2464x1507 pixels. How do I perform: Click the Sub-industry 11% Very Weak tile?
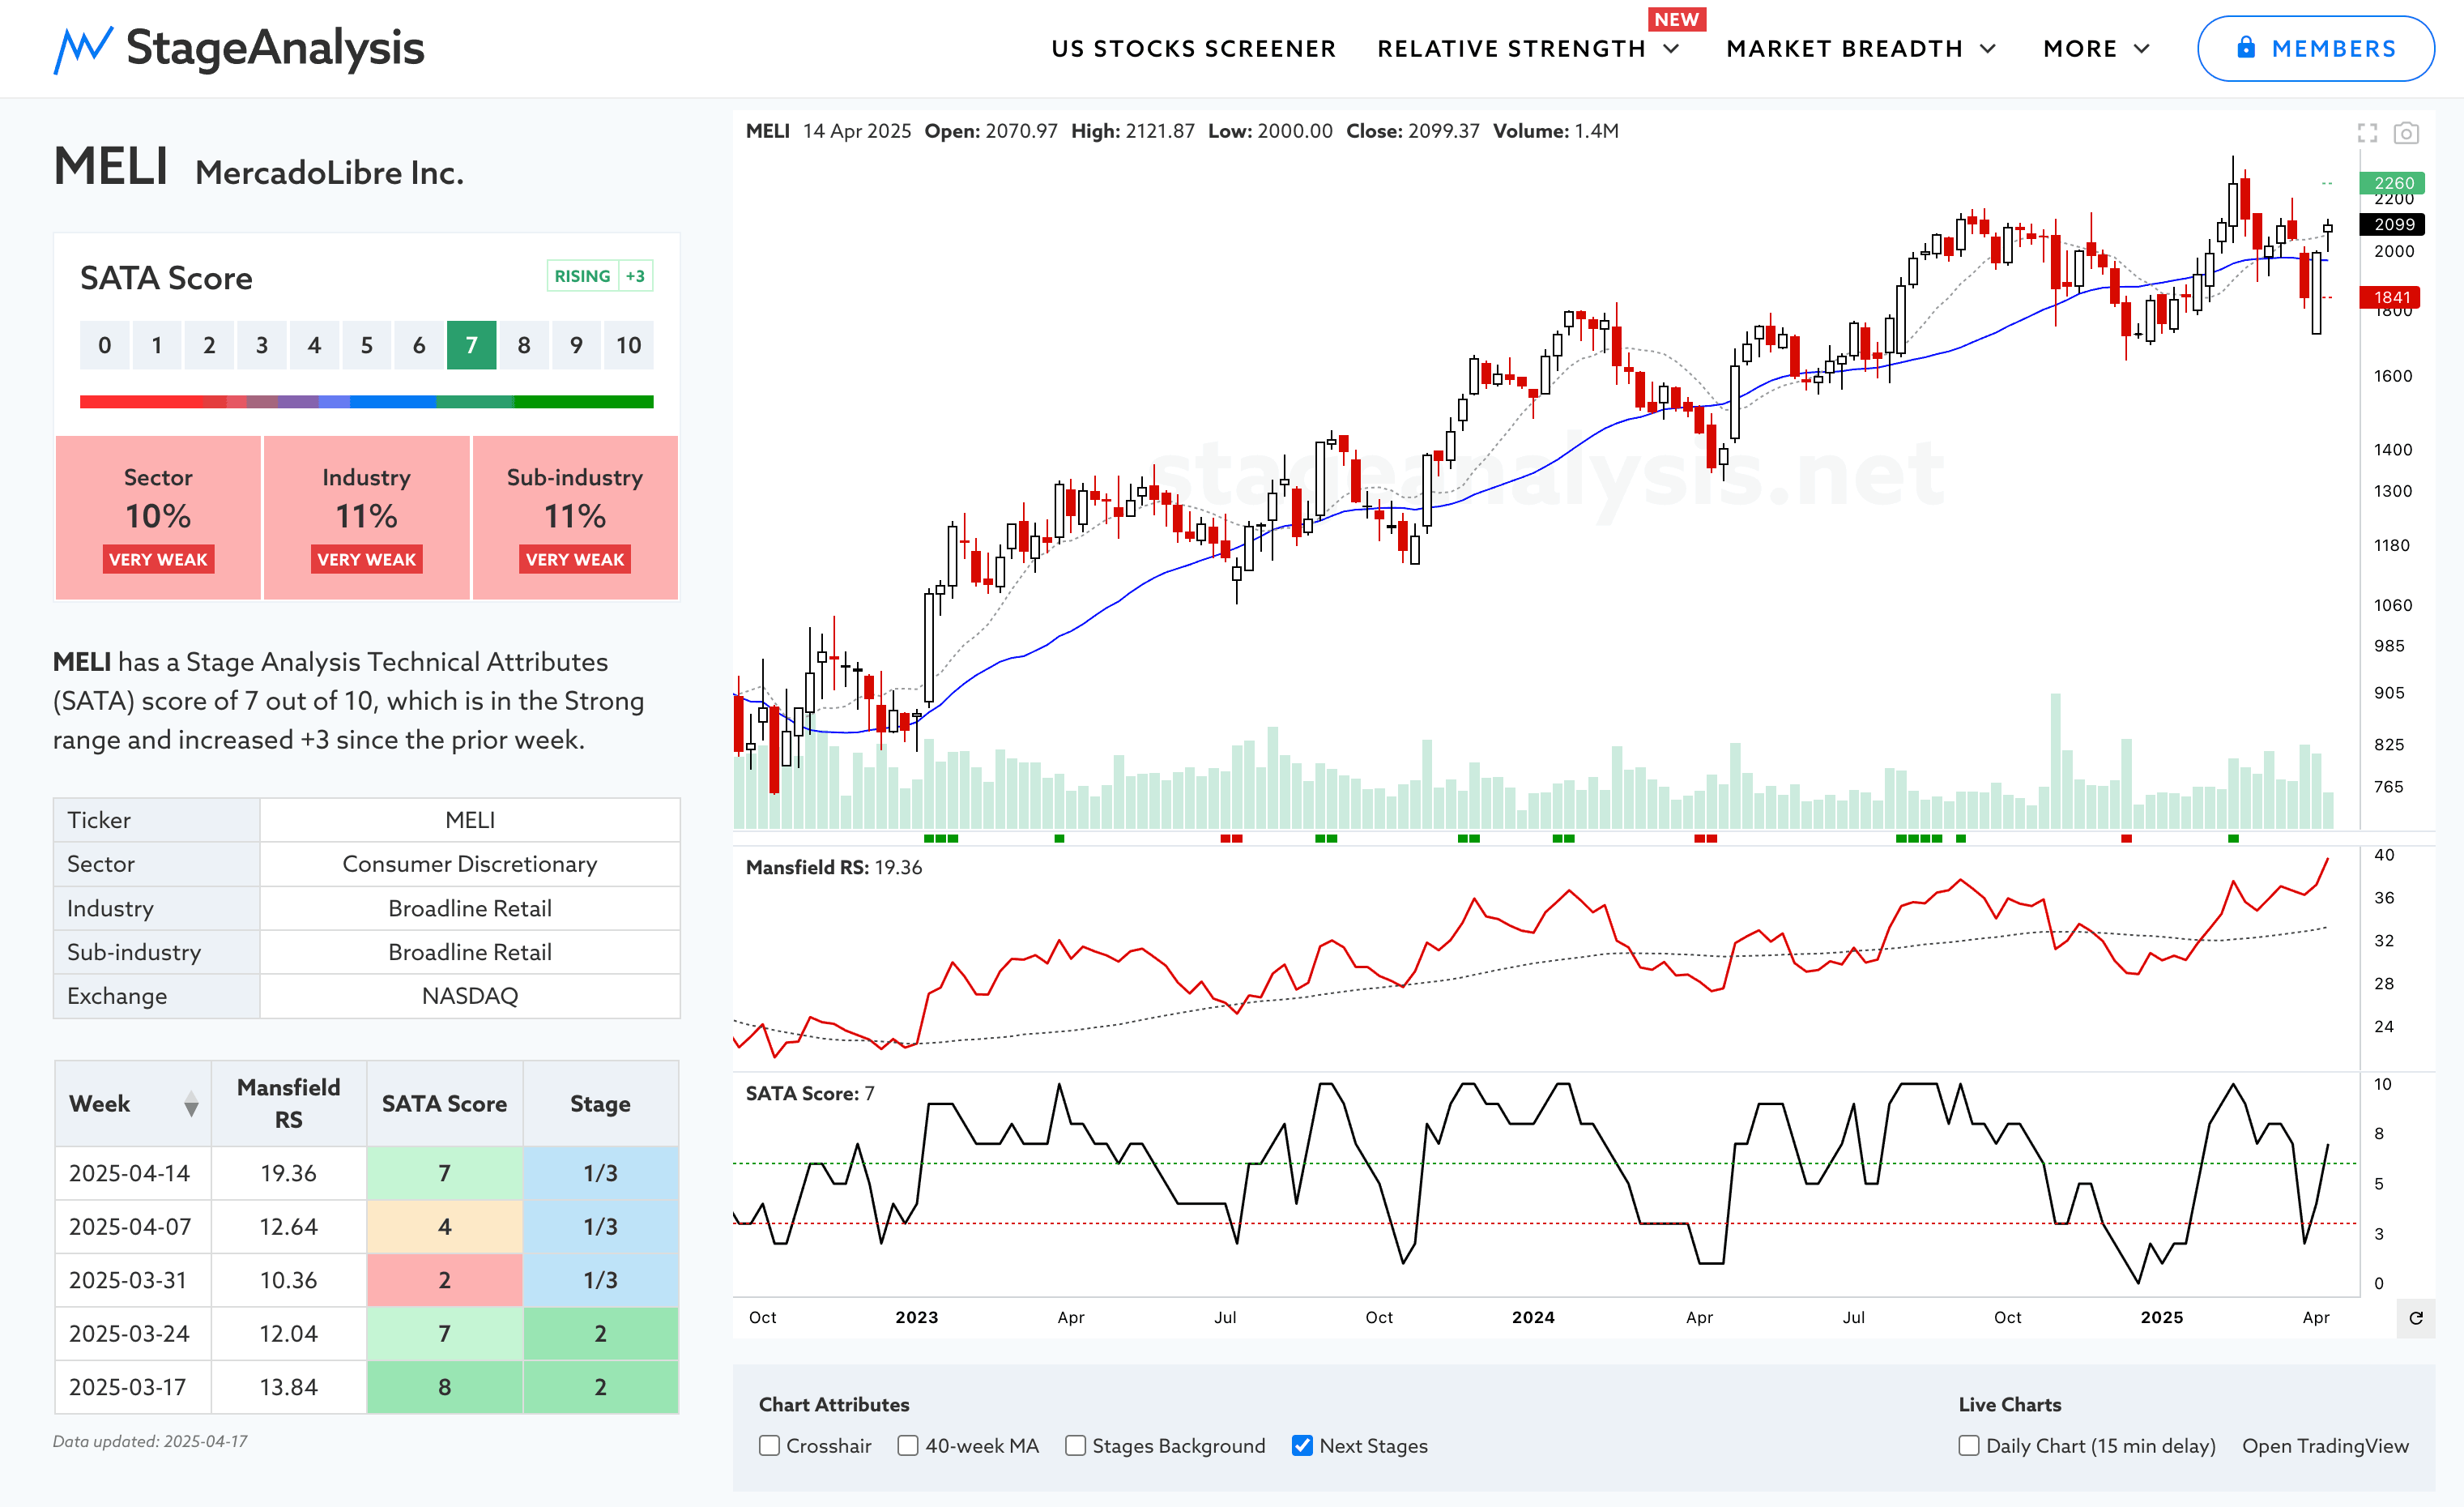[x=575, y=518]
